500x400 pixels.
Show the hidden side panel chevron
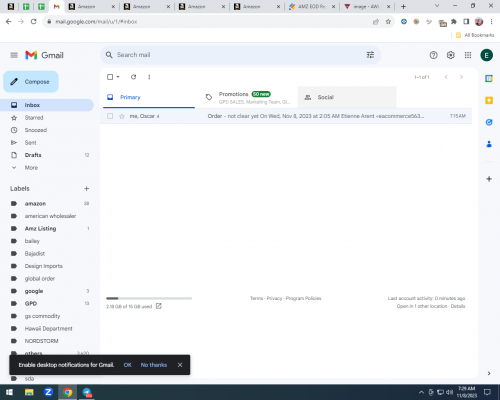[489, 373]
